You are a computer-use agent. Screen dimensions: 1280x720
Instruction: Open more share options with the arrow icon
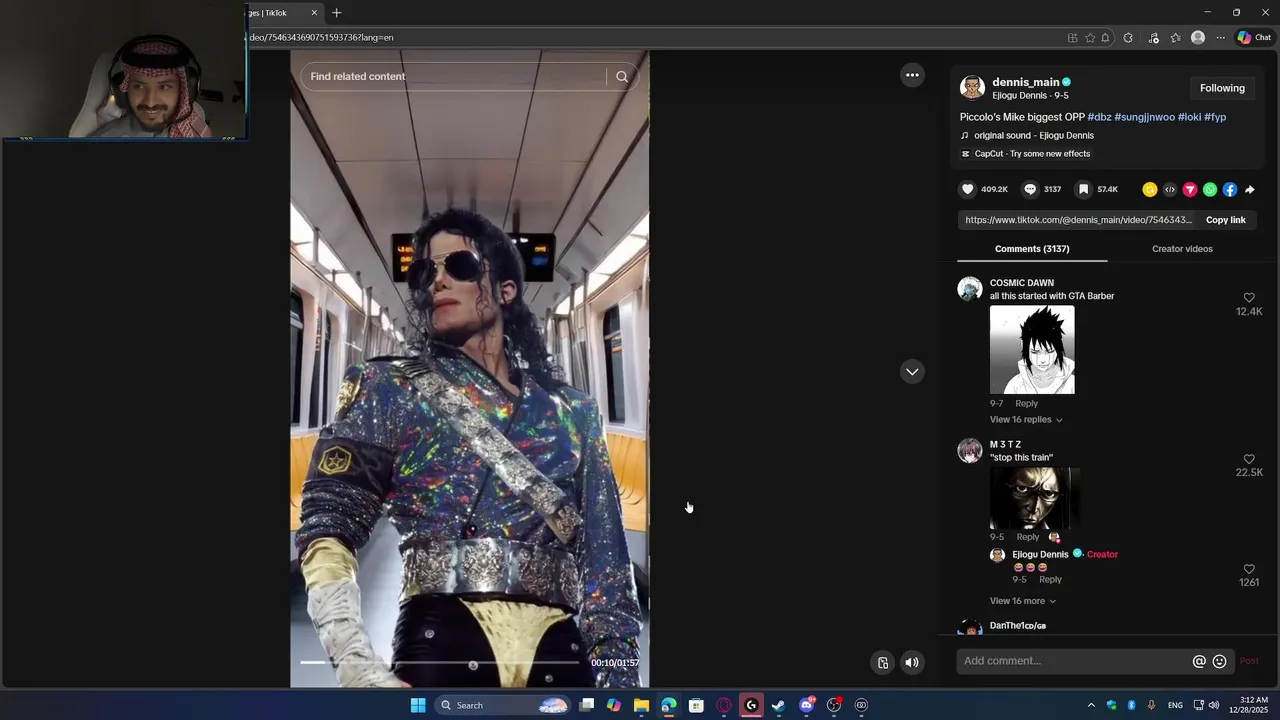pyautogui.click(x=1250, y=190)
